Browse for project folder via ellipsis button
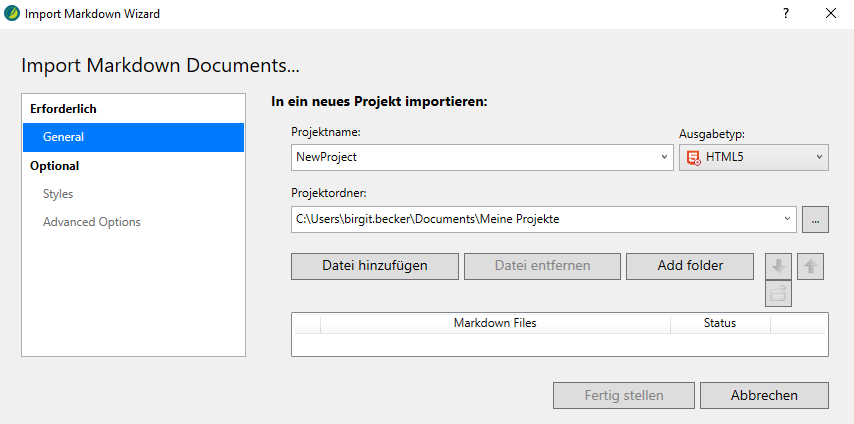Viewport: 854px width, 424px height. click(815, 219)
